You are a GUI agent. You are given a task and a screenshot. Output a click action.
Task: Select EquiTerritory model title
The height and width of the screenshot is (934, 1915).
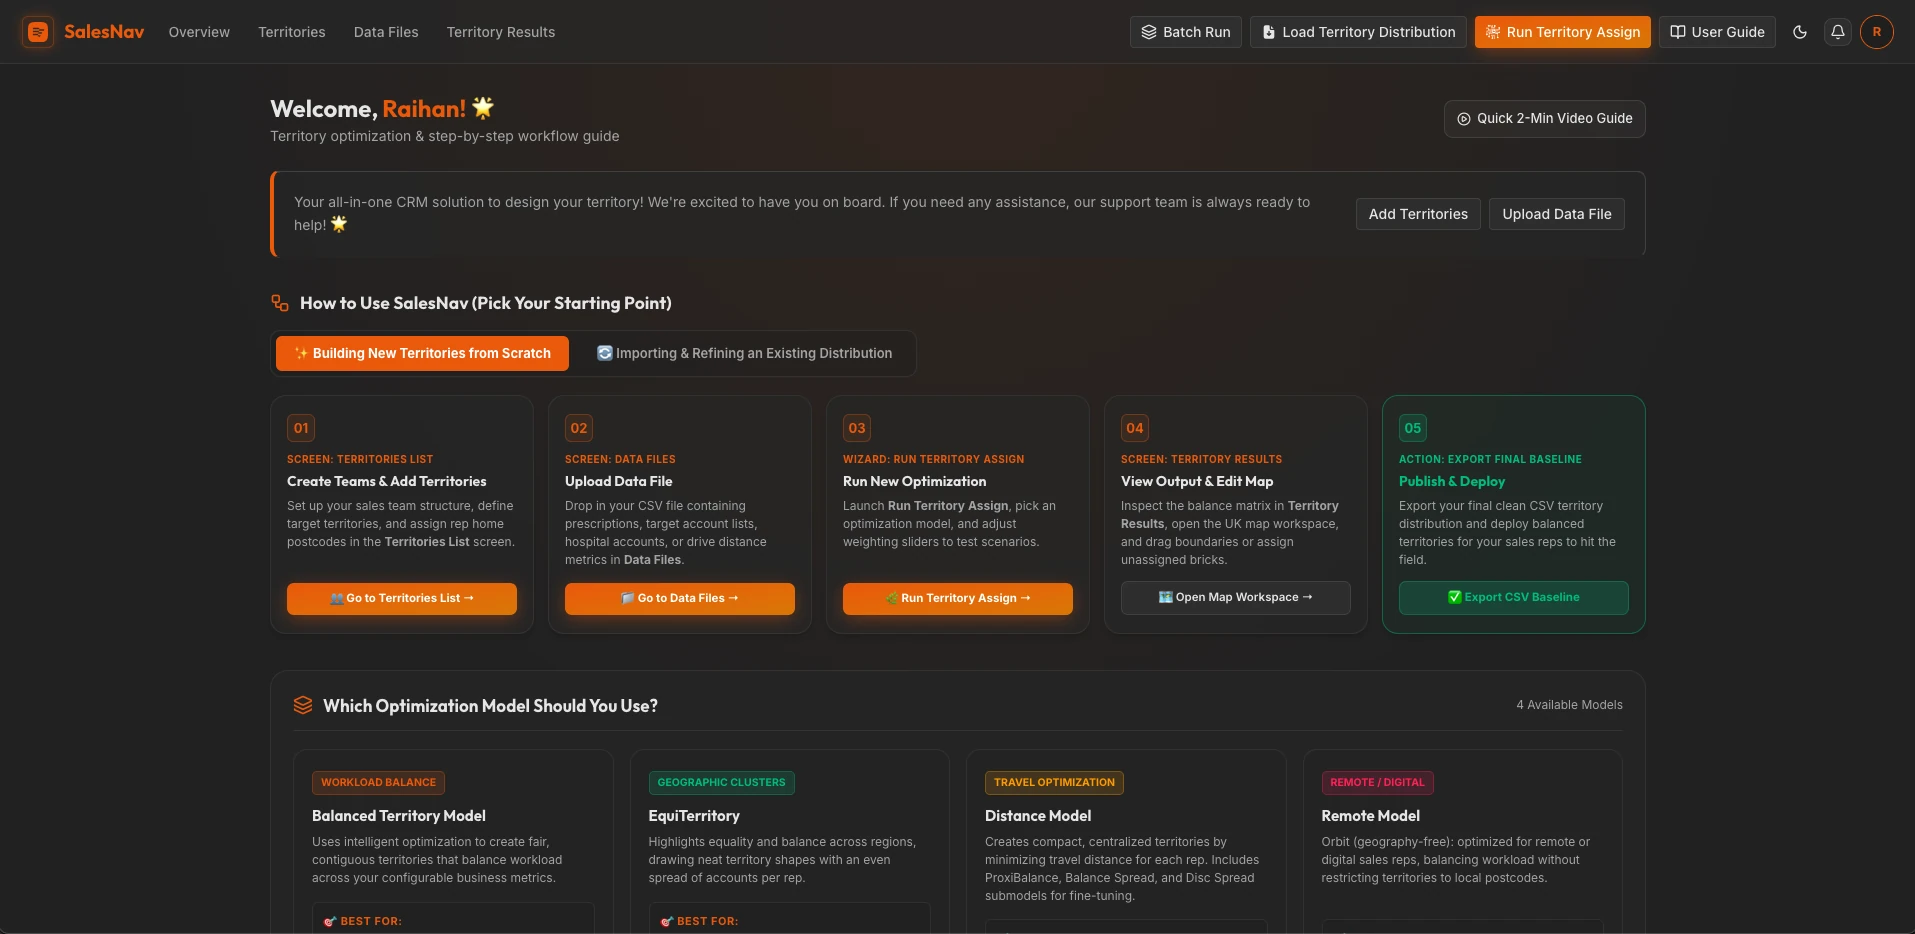point(694,816)
